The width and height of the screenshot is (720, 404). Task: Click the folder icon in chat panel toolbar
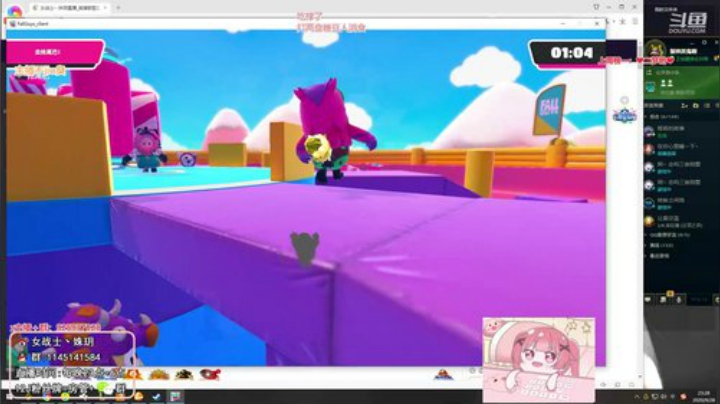[696, 106]
